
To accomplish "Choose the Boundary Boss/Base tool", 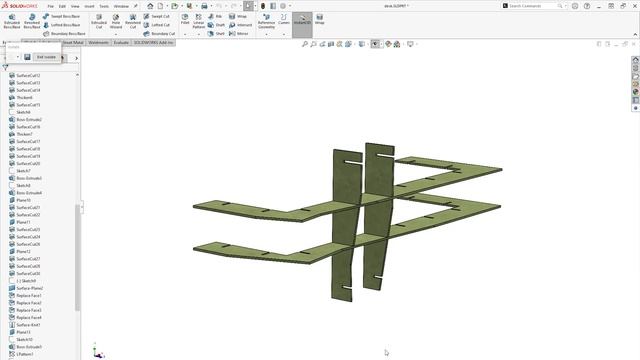I will (x=64, y=33).
